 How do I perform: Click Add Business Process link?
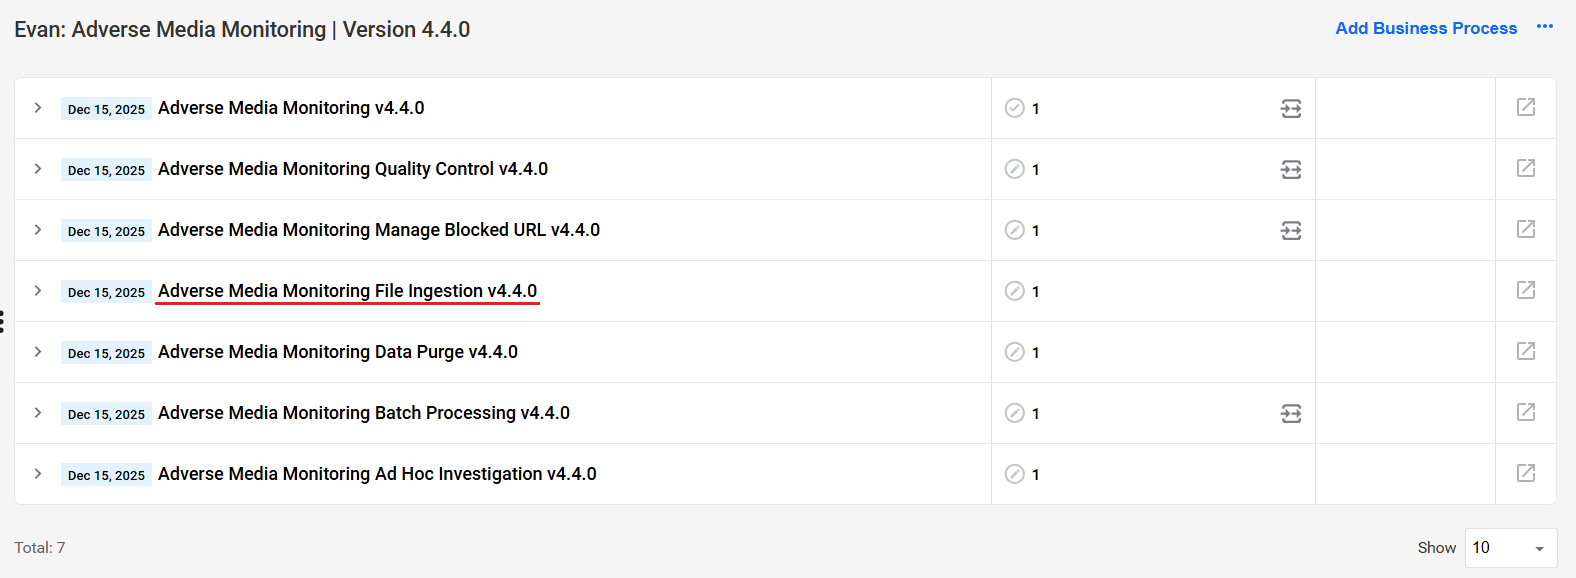tap(1426, 28)
